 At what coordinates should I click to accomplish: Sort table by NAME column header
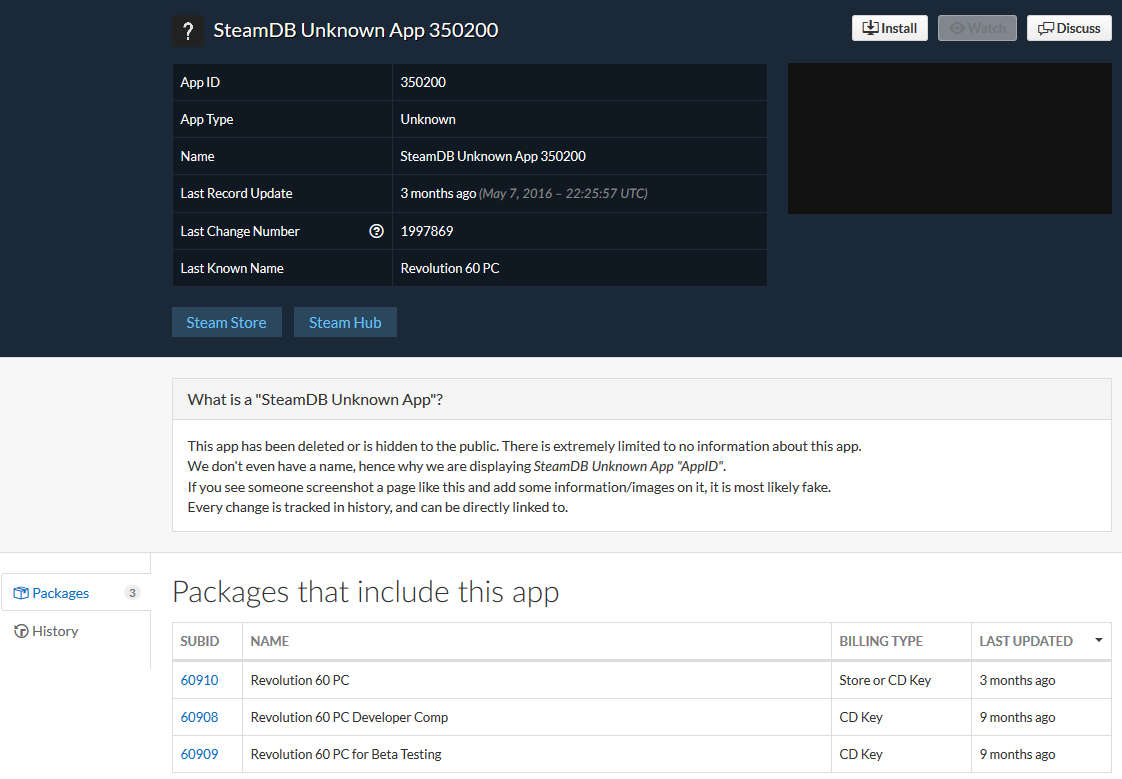[x=537, y=641]
